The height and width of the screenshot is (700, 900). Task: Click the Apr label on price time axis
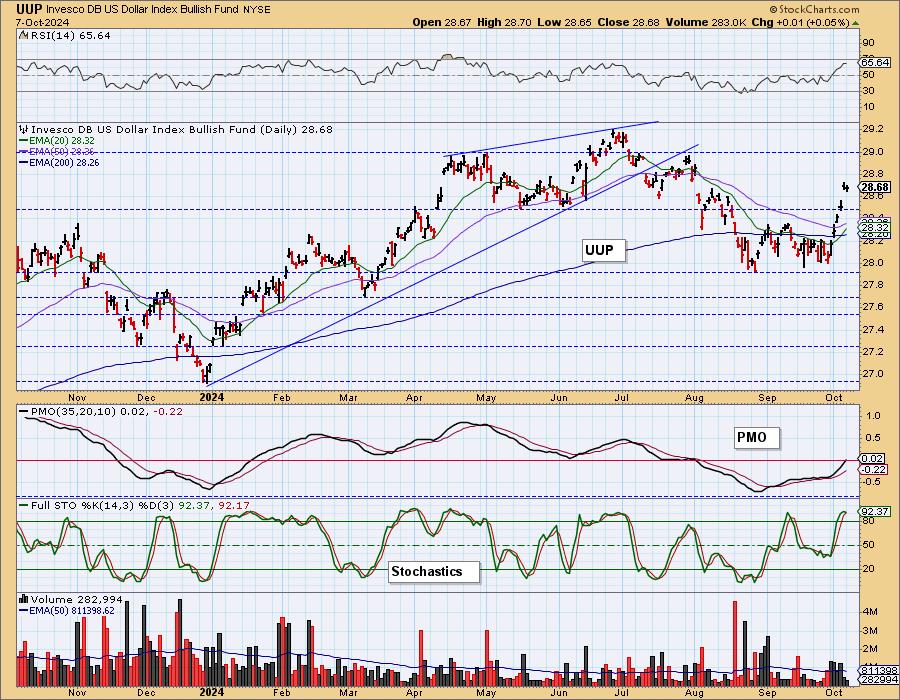pyautogui.click(x=414, y=397)
